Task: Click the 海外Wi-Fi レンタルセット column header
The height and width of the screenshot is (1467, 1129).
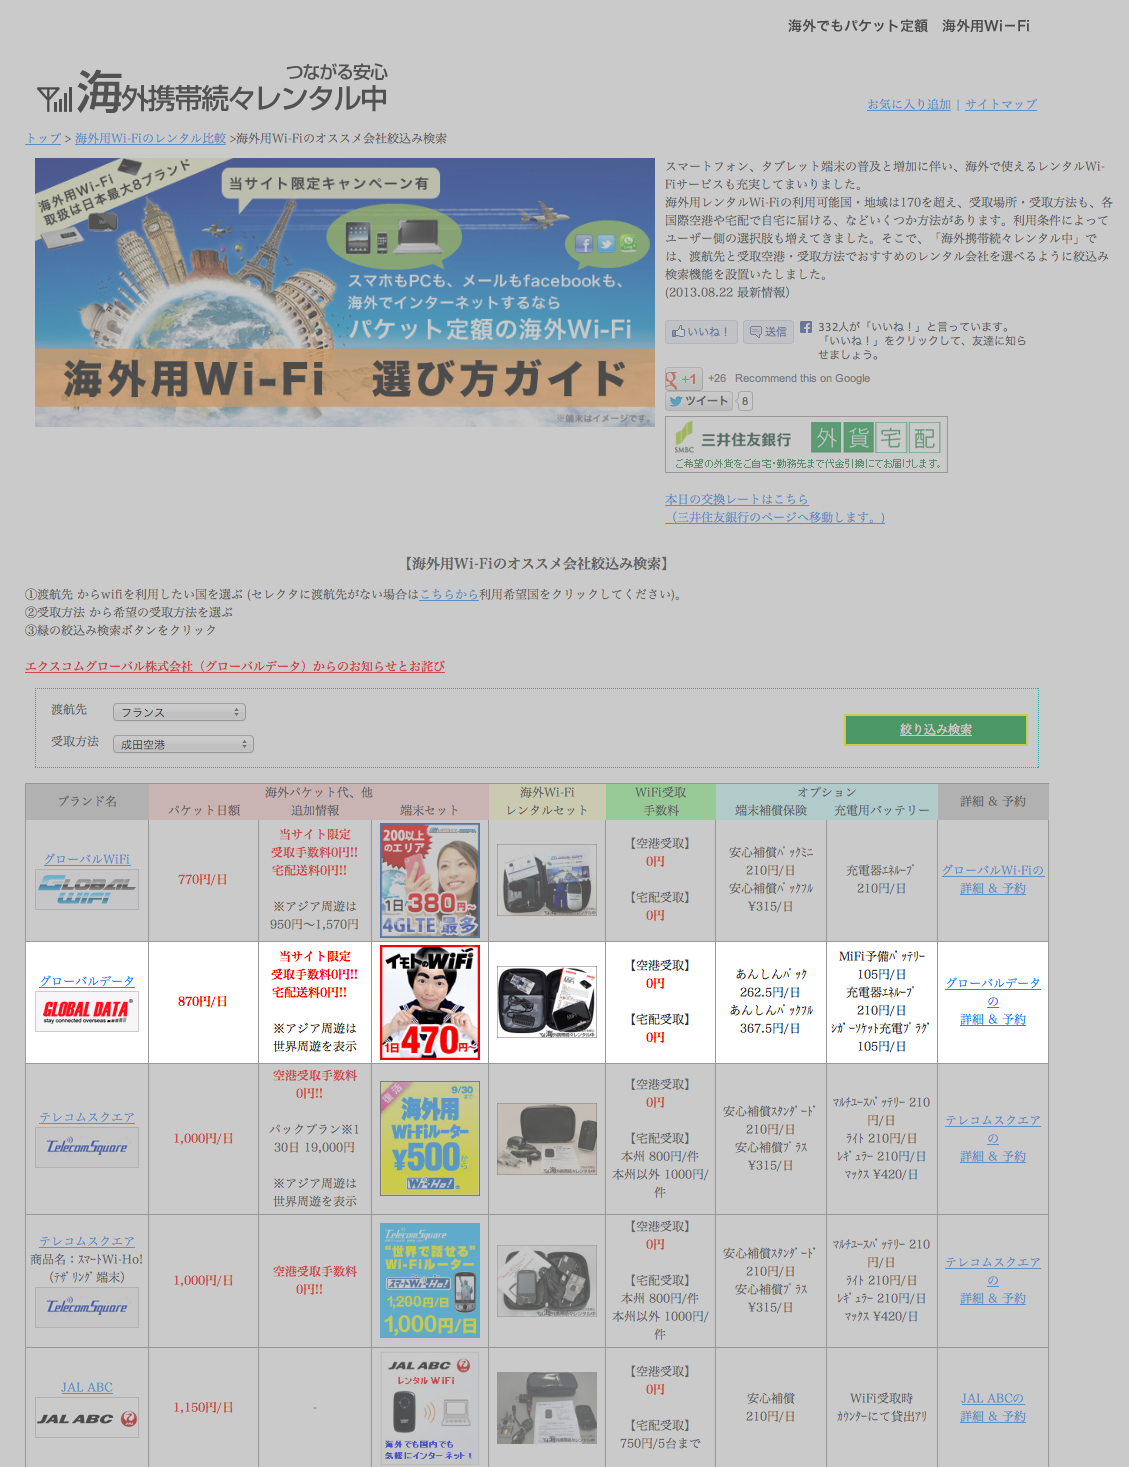Action: pos(547,801)
